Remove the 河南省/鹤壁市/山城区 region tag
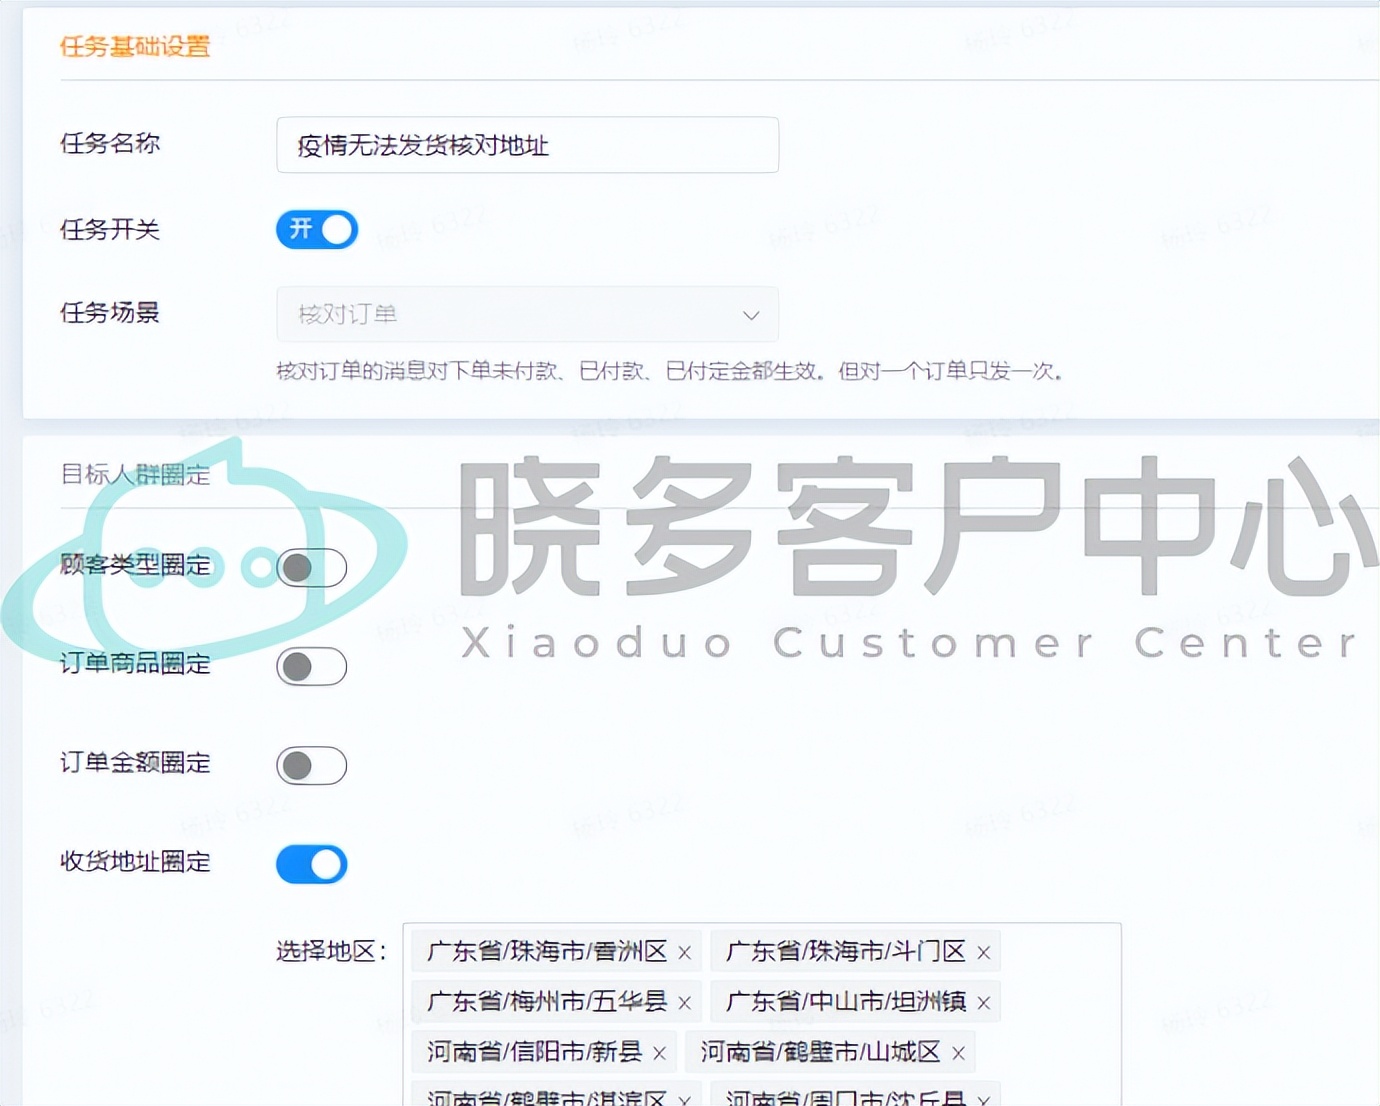1380x1106 pixels. [x=957, y=1053]
